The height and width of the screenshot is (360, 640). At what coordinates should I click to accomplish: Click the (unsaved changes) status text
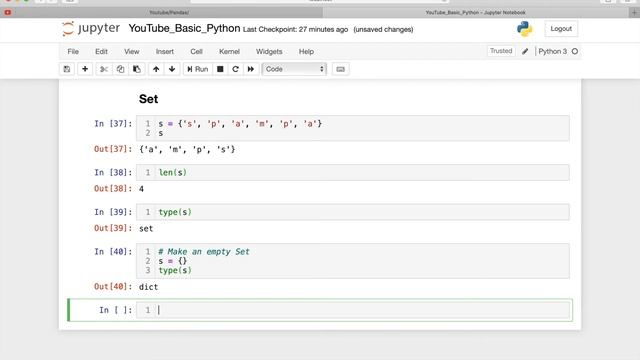pyautogui.click(x=383, y=29)
